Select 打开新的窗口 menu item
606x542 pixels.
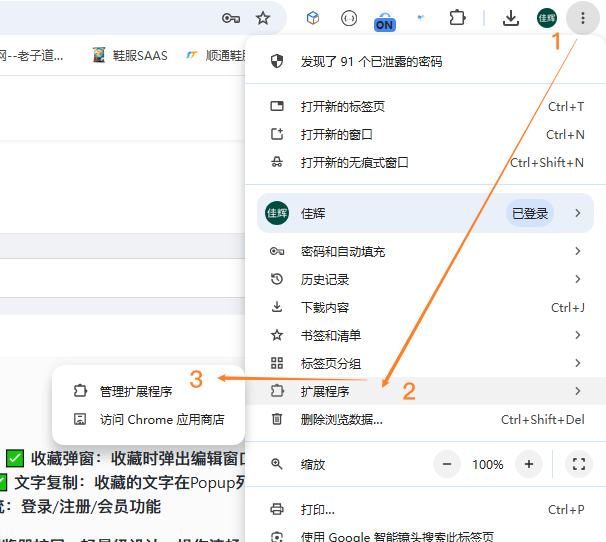tap(425, 135)
